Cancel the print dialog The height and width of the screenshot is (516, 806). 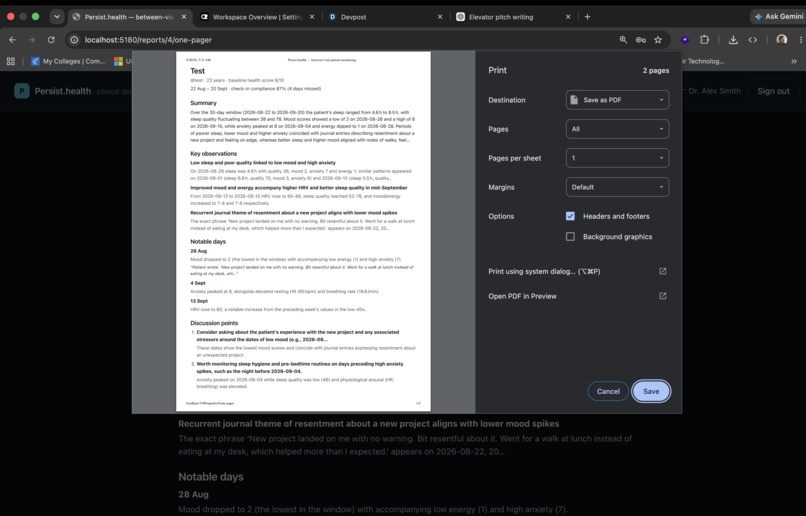click(608, 392)
